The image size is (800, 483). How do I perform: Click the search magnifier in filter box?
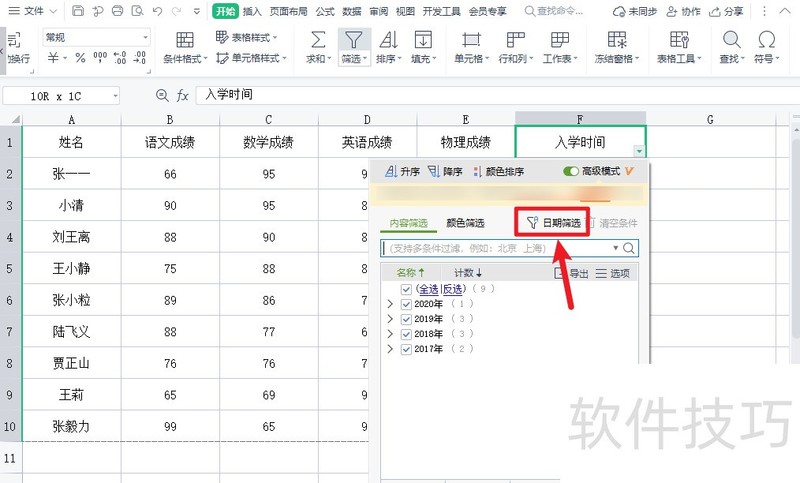[x=629, y=248]
